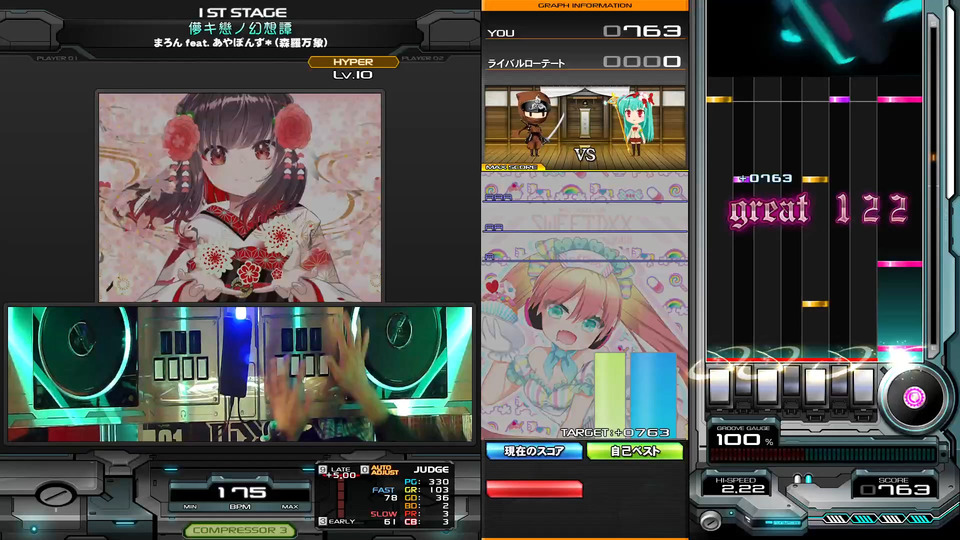Click the VS text between characters

click(585, 154)
